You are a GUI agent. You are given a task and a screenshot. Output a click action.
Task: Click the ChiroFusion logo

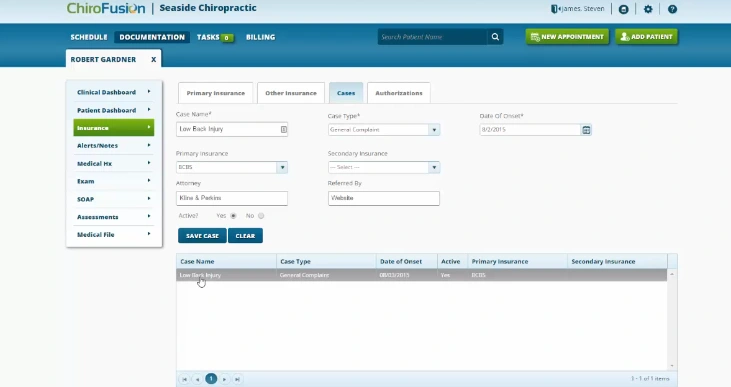[x=106, y=8]
